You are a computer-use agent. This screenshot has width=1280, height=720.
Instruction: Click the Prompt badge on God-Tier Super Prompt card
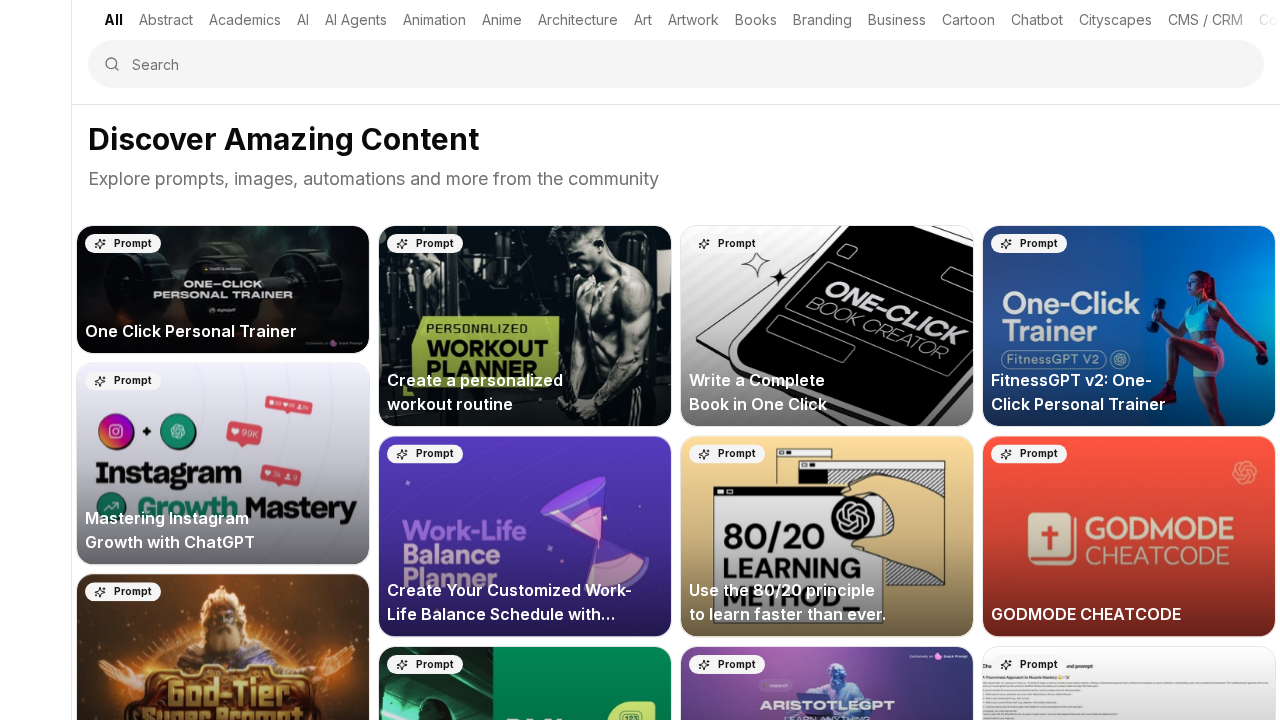[123, 592]
